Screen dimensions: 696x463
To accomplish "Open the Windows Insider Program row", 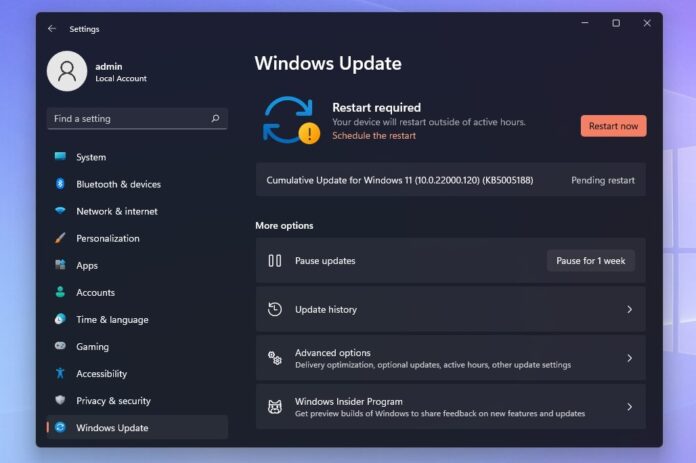I will [451, 407].
